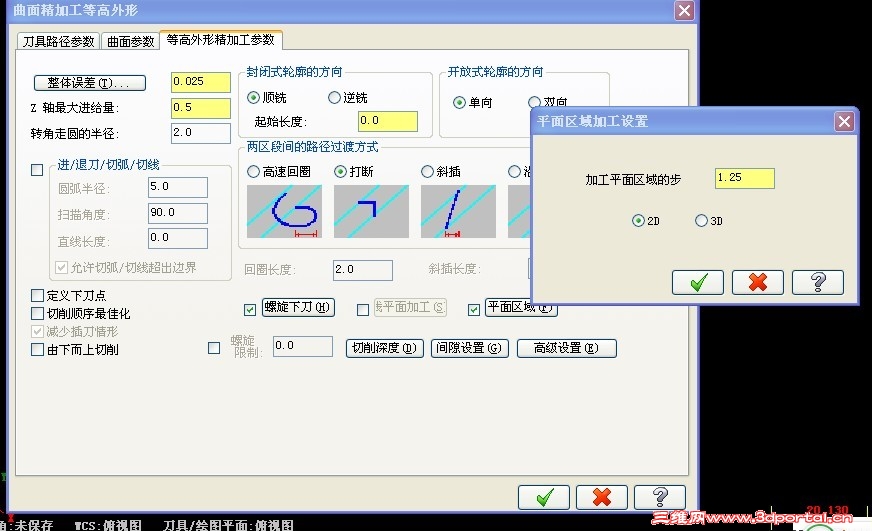This screenshot has height=531, width=872.
Task: Open the 整体误差(T)... settings button
Action: (90, 83)
